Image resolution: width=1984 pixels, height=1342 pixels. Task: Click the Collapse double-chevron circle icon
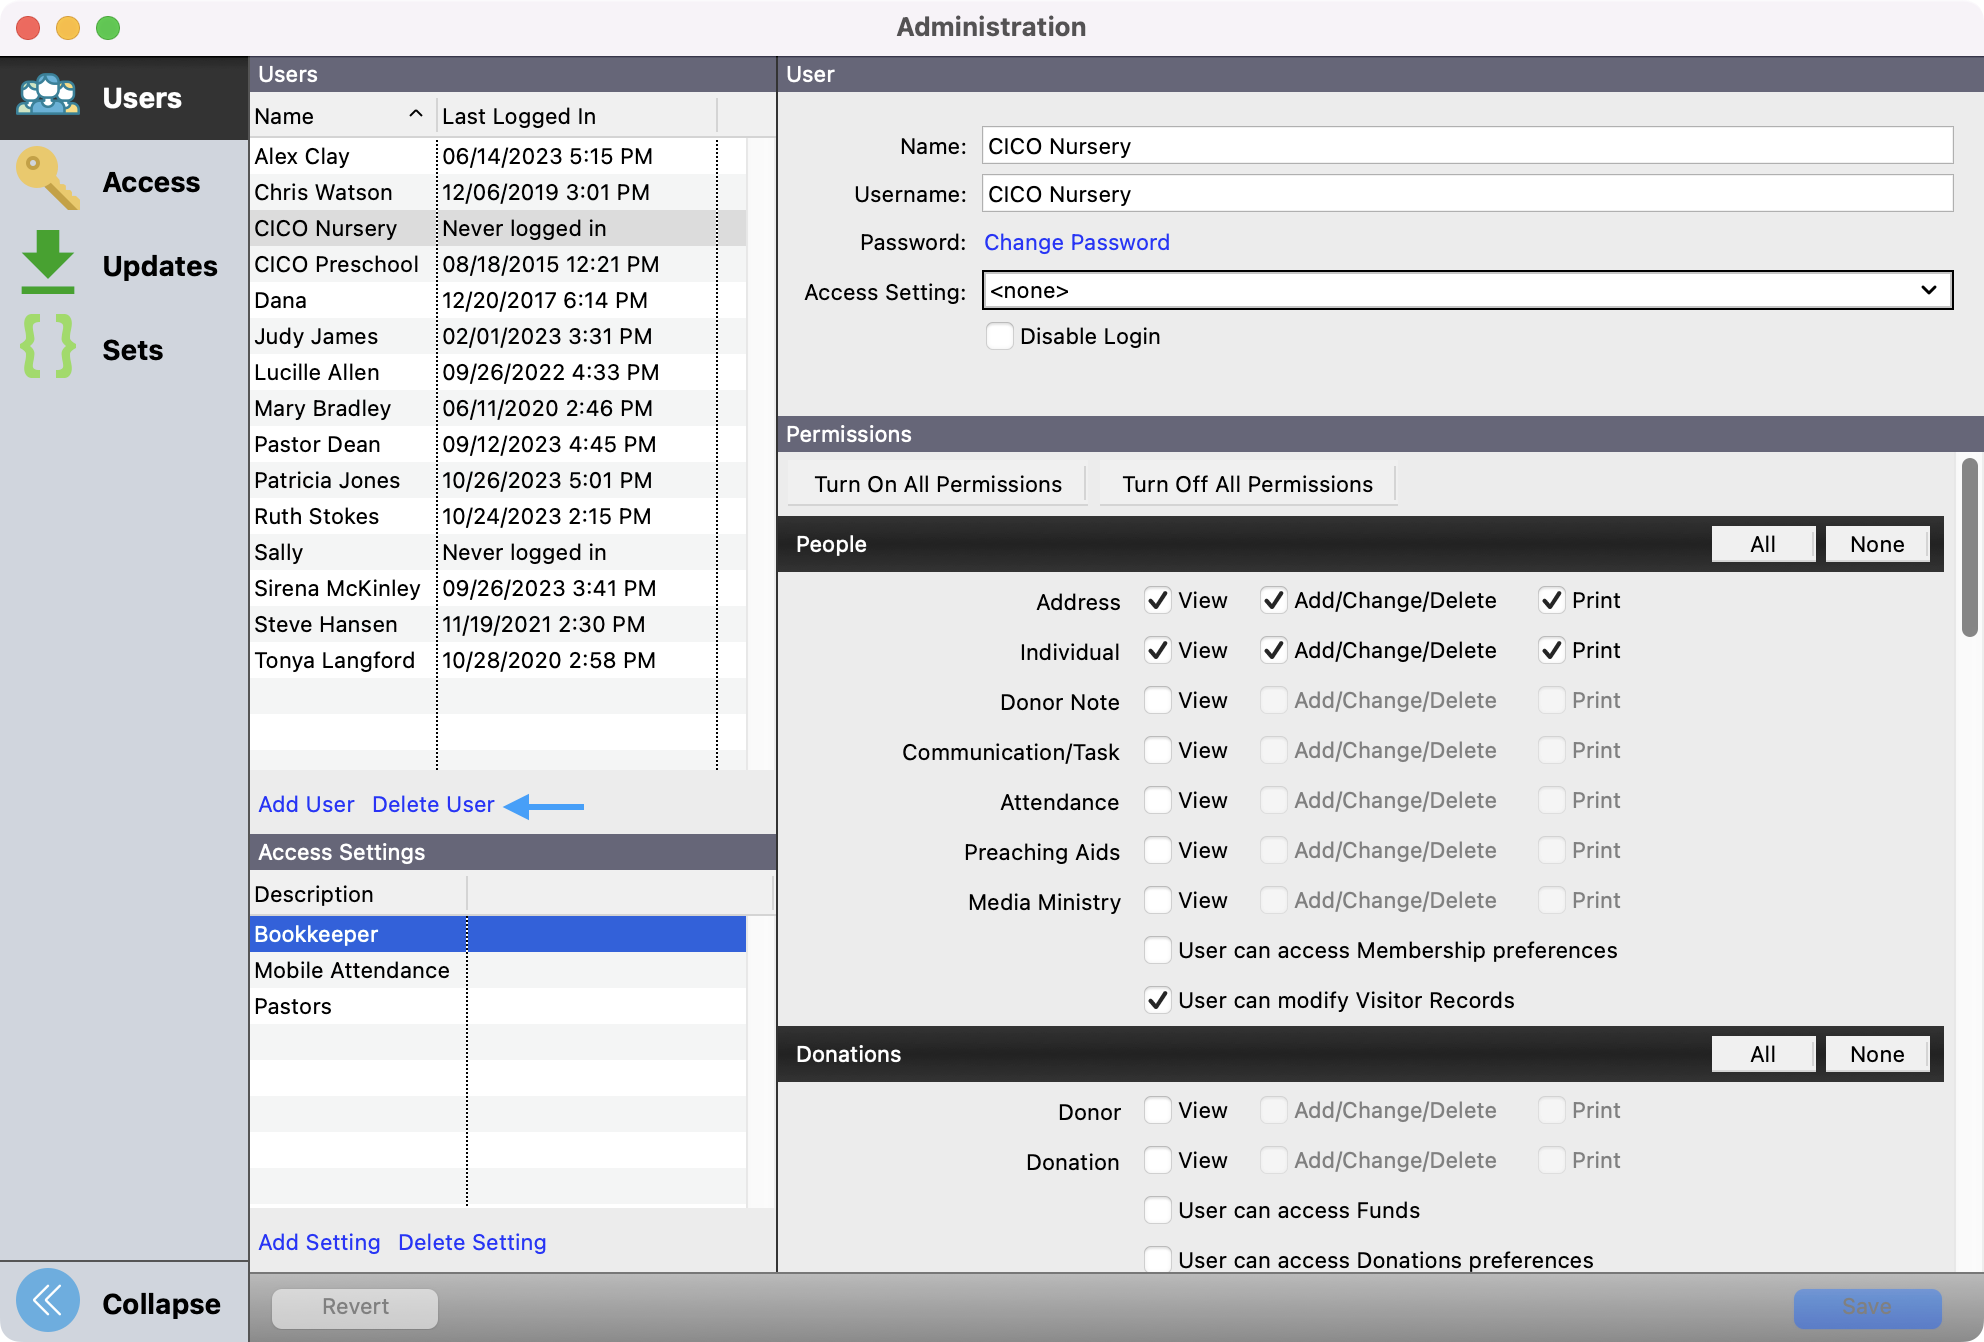[47, 1300]
